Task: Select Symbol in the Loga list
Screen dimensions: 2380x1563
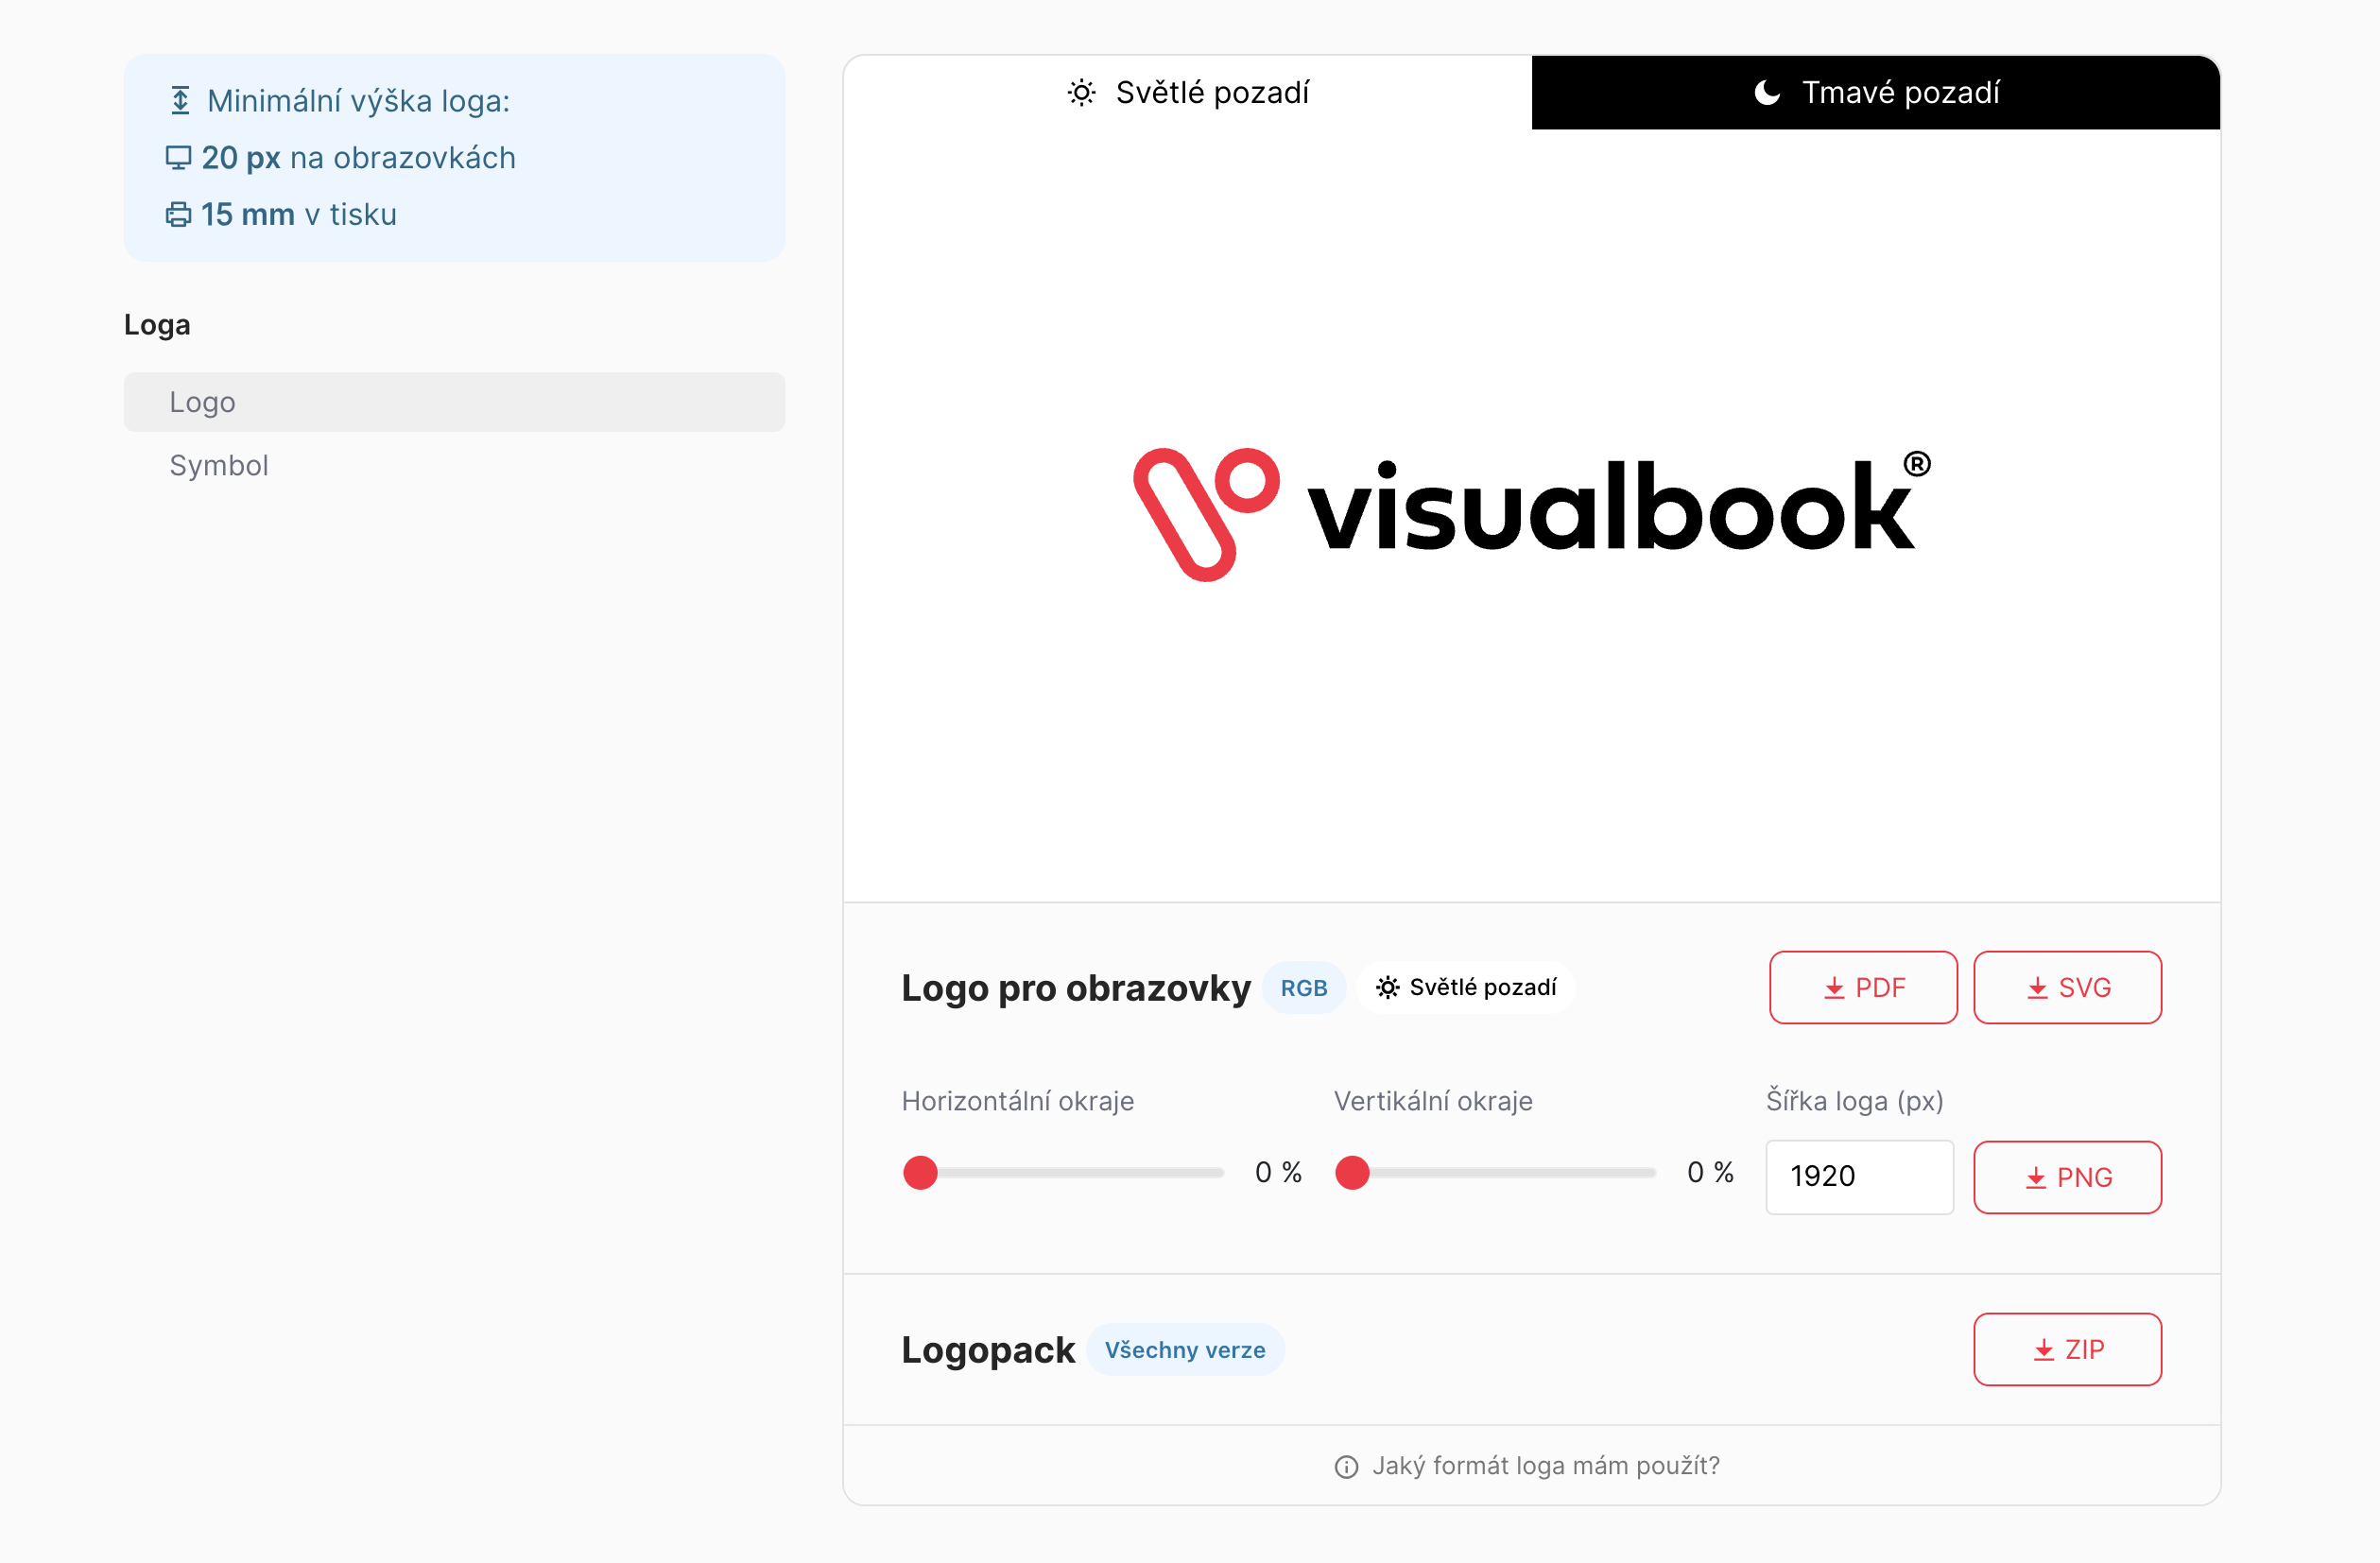Action: 454,465
